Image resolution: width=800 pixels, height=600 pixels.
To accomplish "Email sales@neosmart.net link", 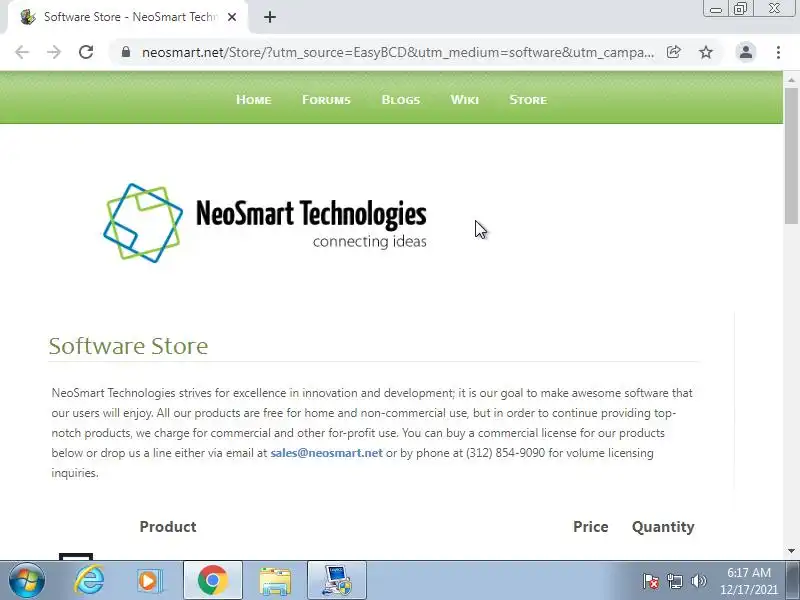I will click(x=326, y=453).
